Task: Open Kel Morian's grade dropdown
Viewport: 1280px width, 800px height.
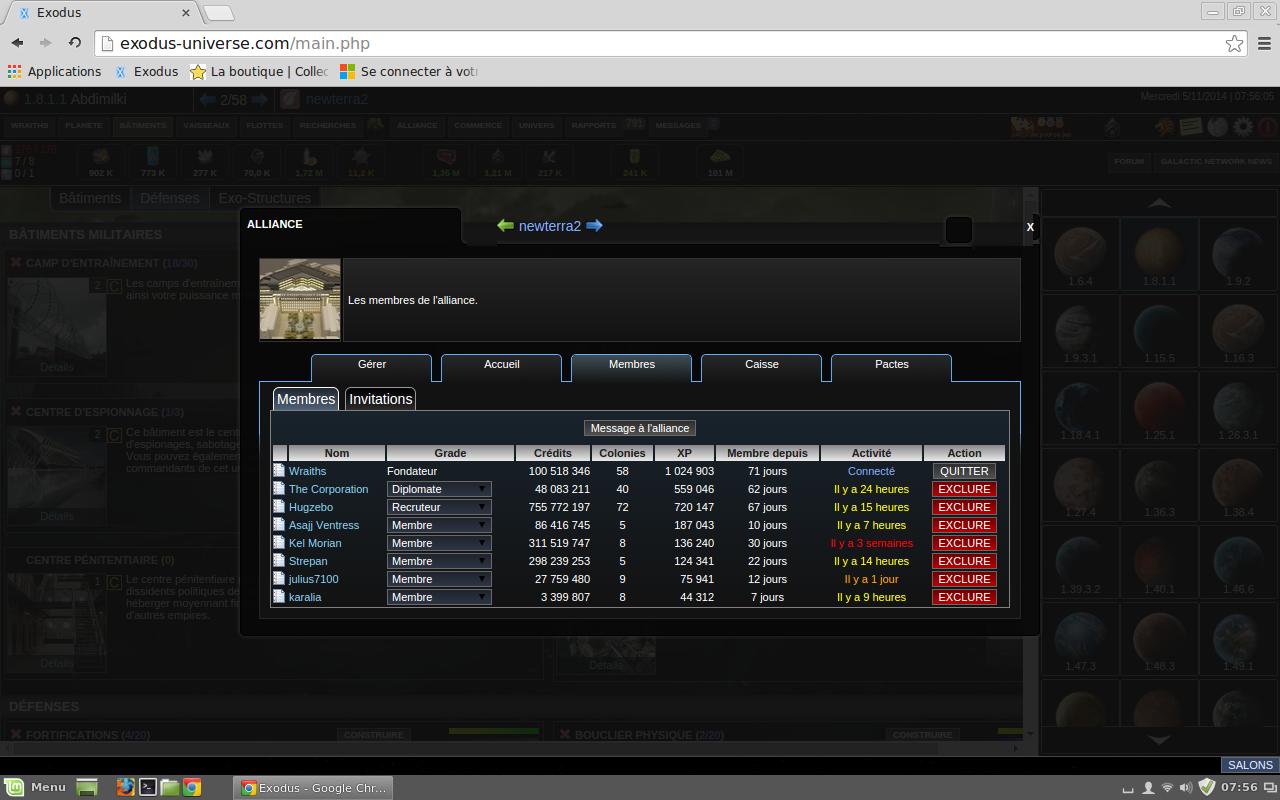Action: [440, 543]
